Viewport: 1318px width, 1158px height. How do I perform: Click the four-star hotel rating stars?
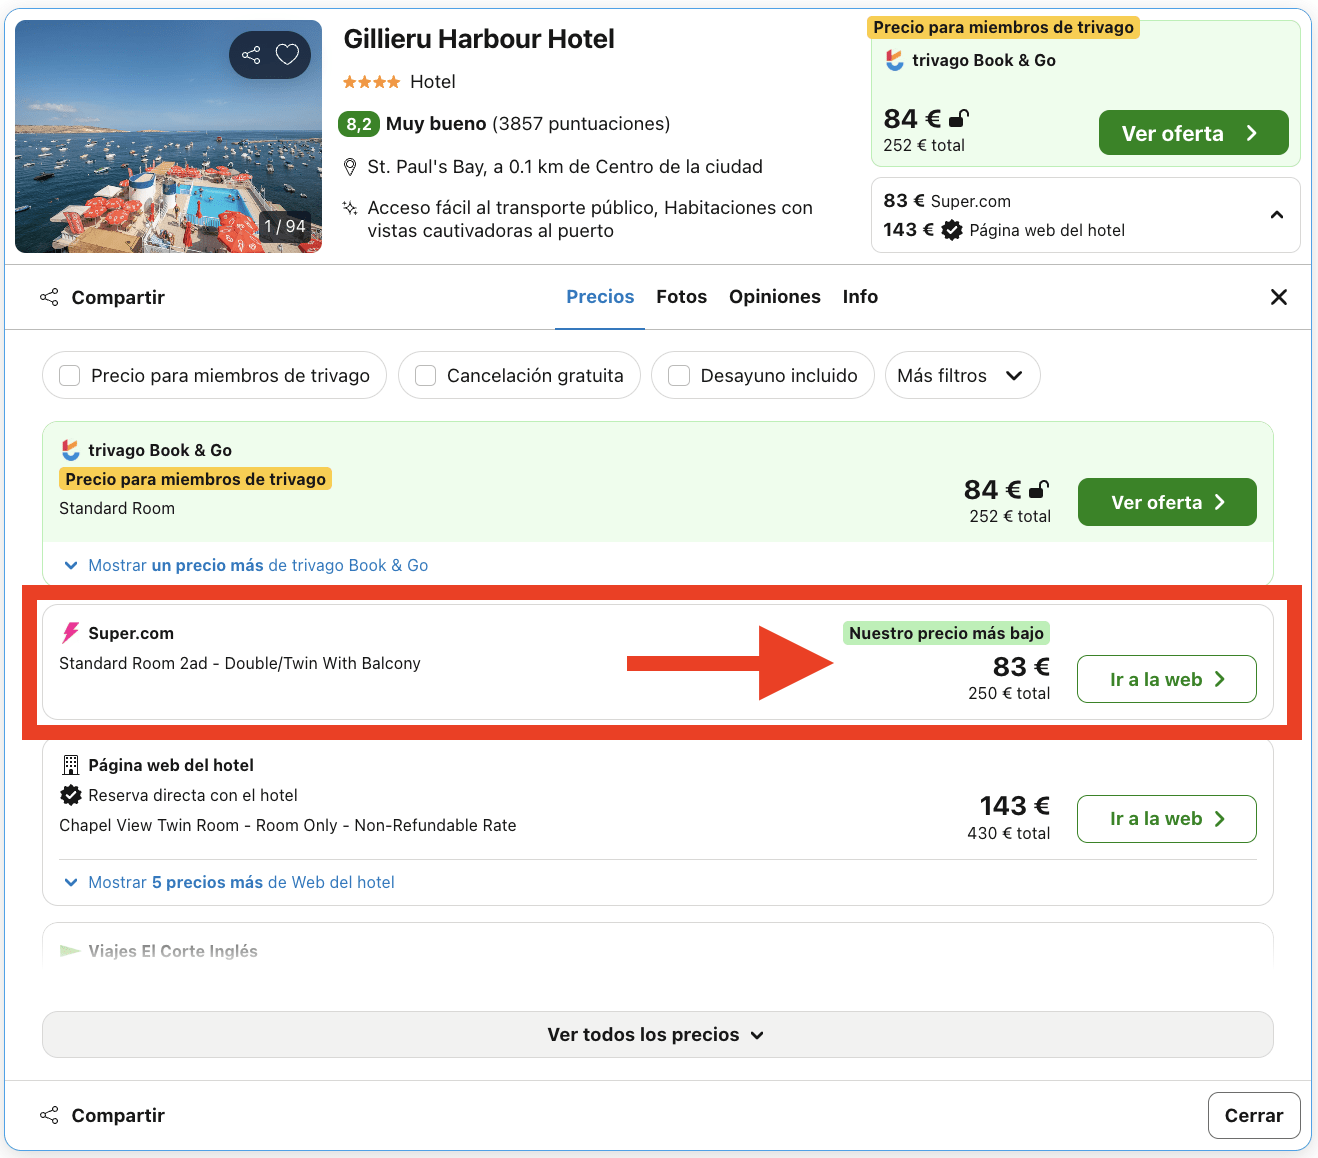(371, 82)
